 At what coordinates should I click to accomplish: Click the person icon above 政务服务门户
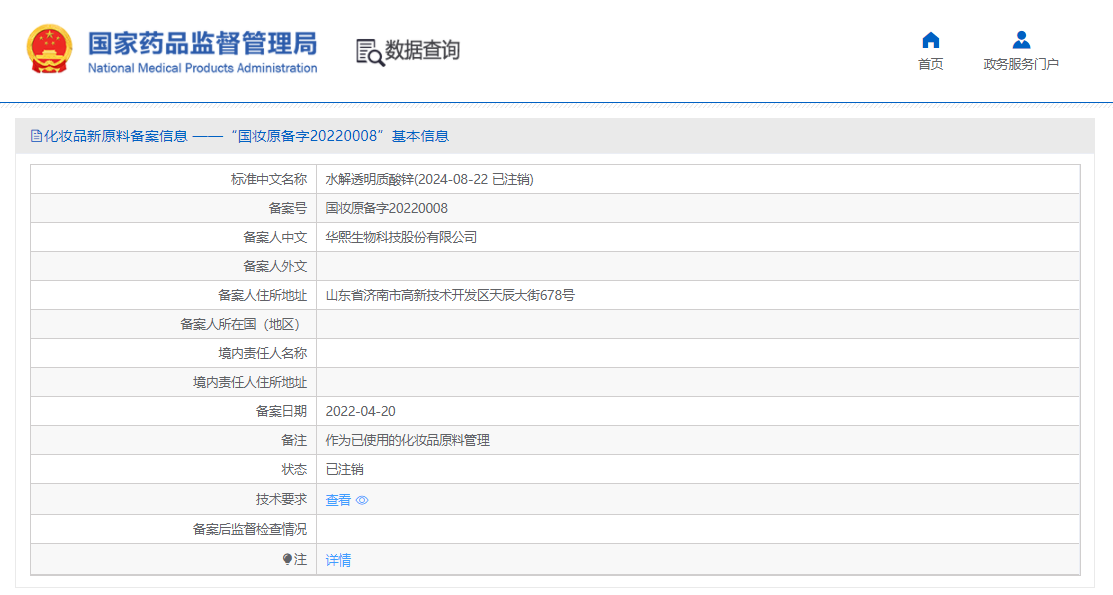pos(1022,40)
